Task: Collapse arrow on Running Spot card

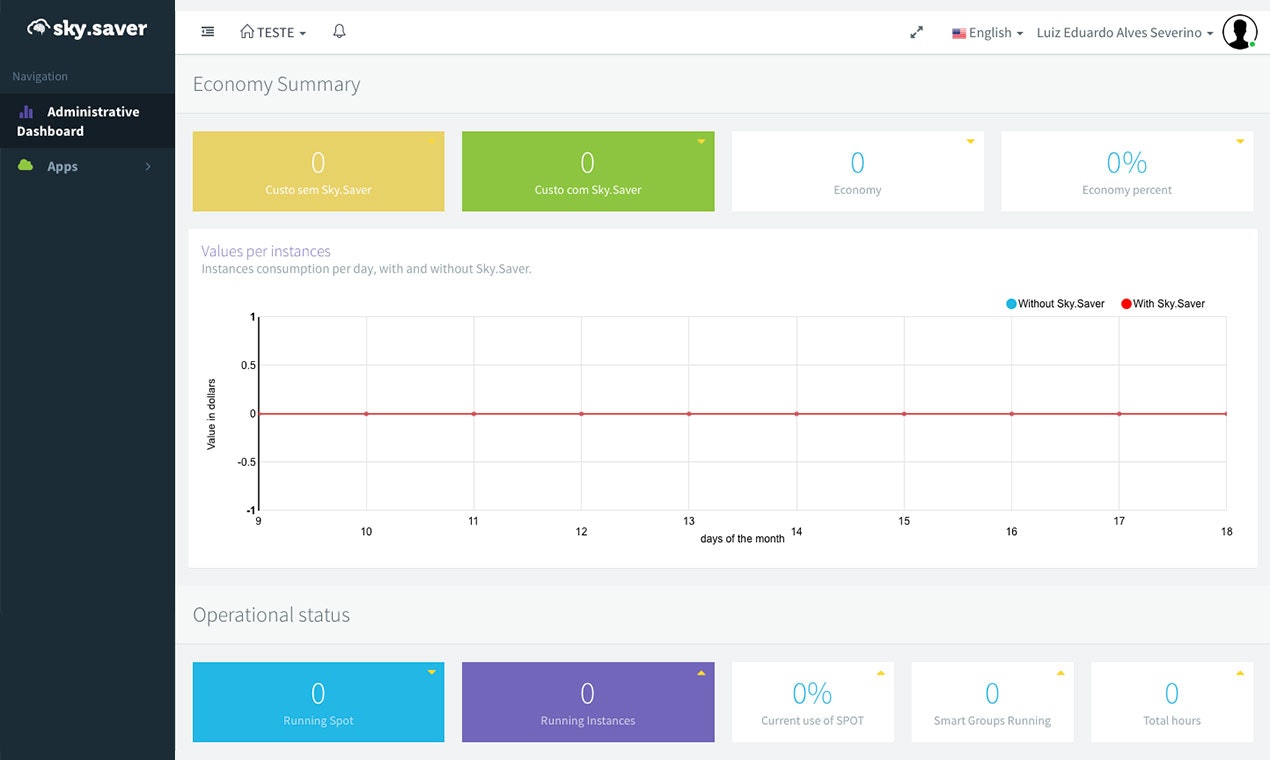Action: point(431,673)
